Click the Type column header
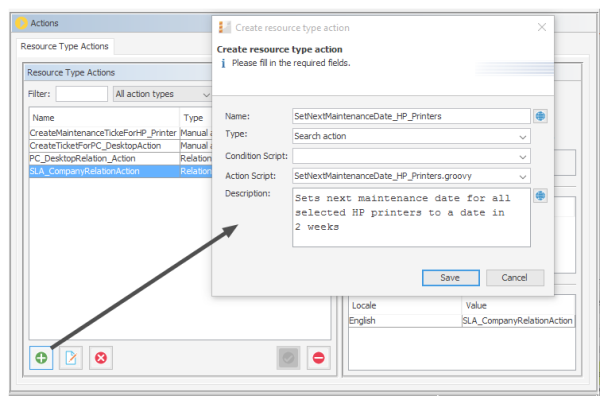Screen dimensions: 600x396 point(196,118)
